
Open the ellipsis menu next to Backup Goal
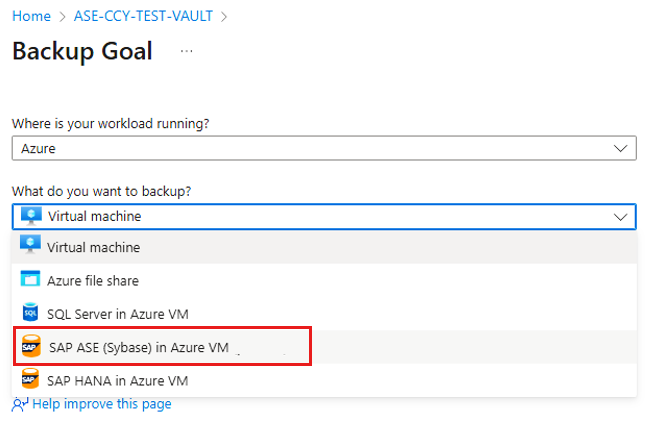[x=186, y=51]
